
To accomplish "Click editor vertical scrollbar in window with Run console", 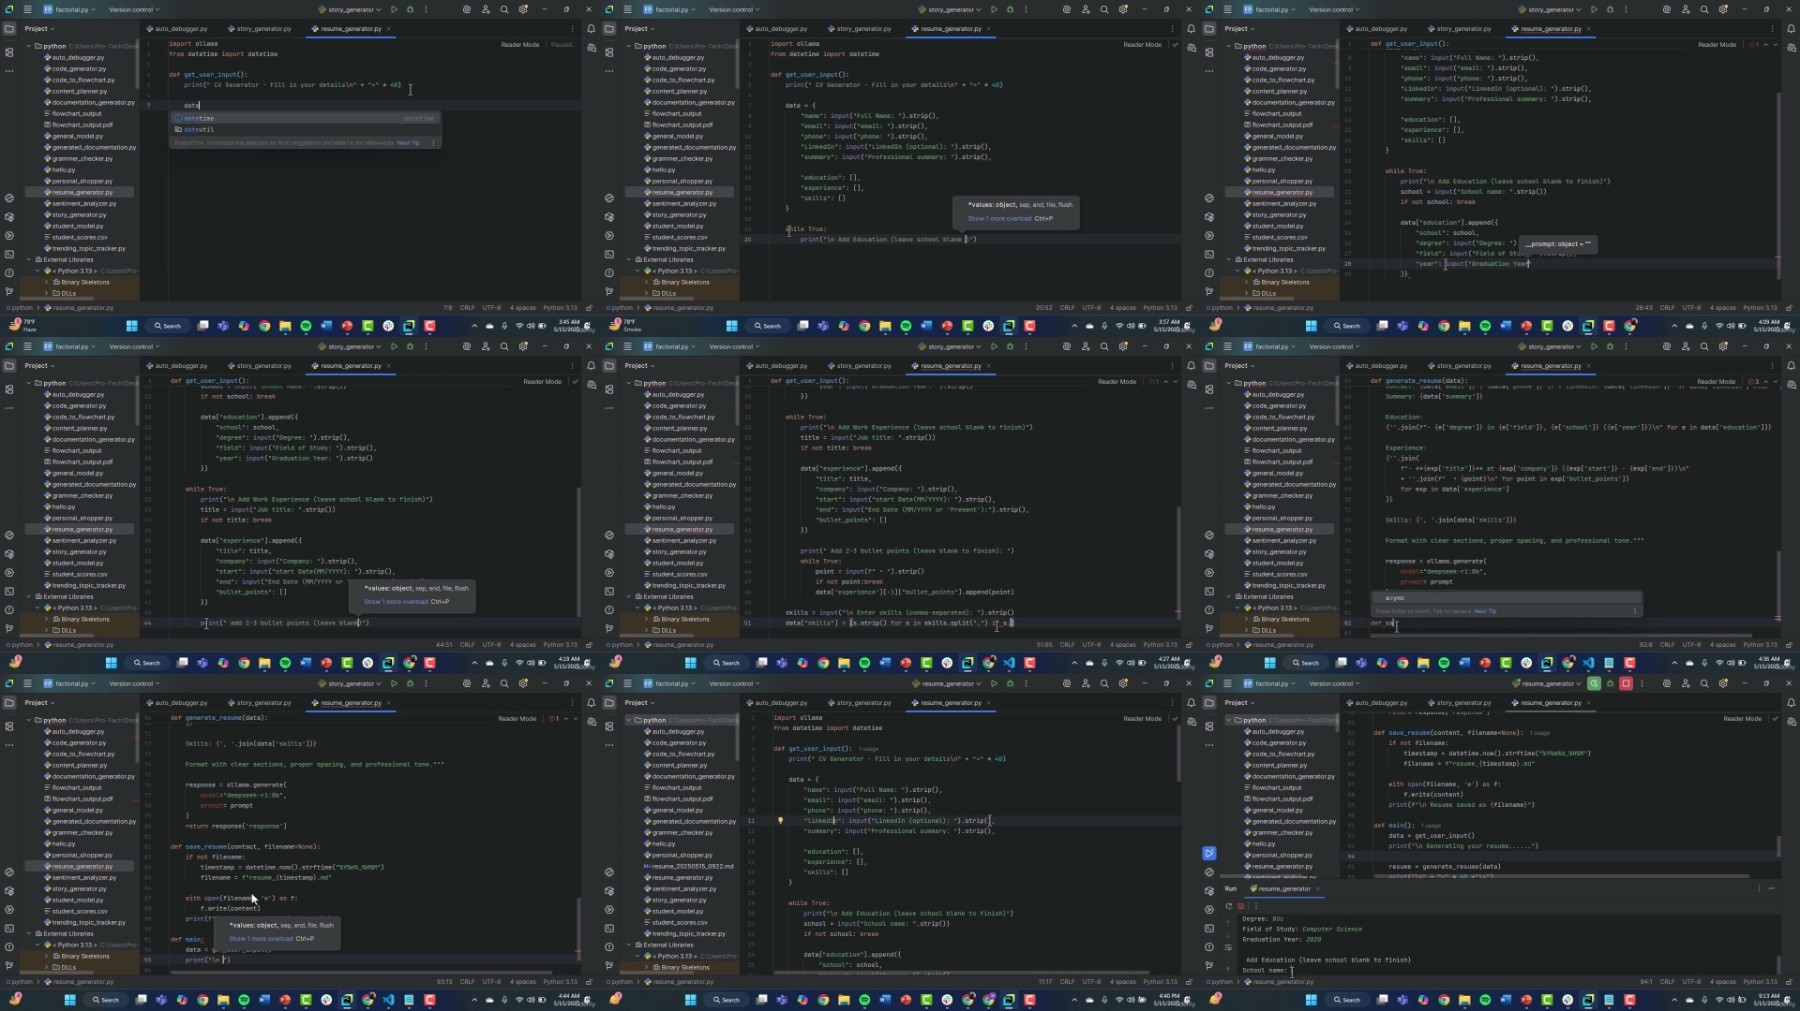I will tap(1779, 845).
